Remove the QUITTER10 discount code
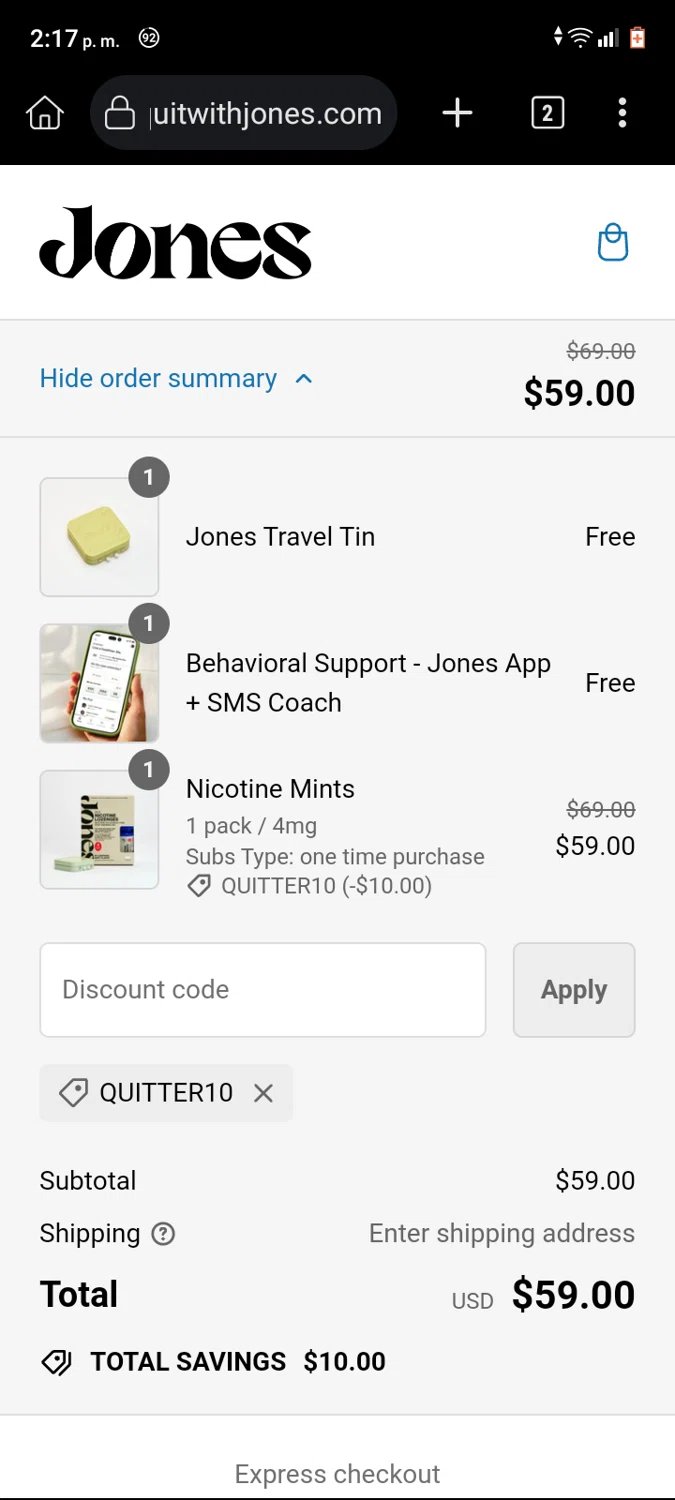 [263, 1093]
